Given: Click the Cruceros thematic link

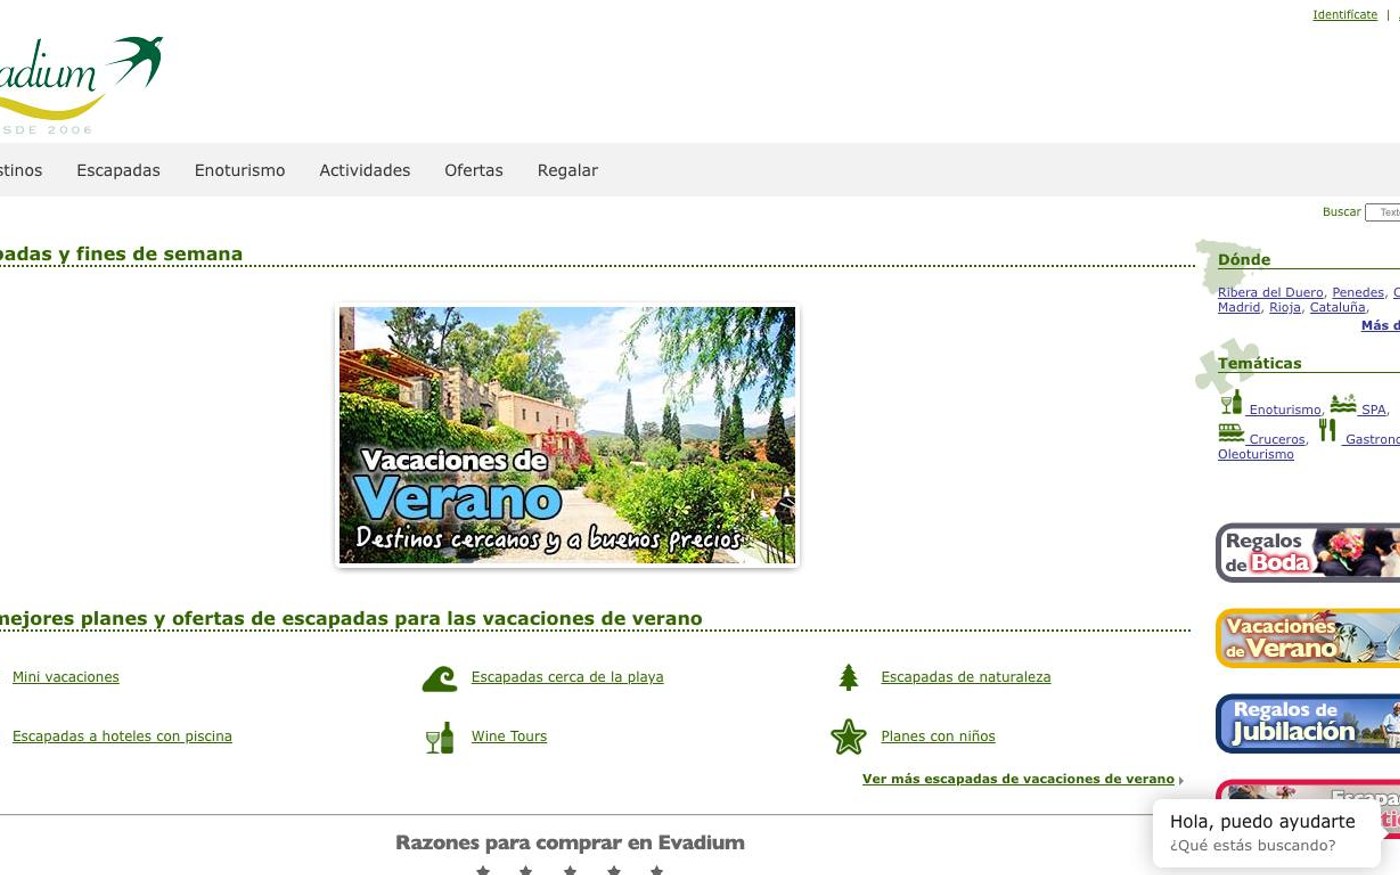Looking at the screenshot, I should click(x=1277, y=440).
